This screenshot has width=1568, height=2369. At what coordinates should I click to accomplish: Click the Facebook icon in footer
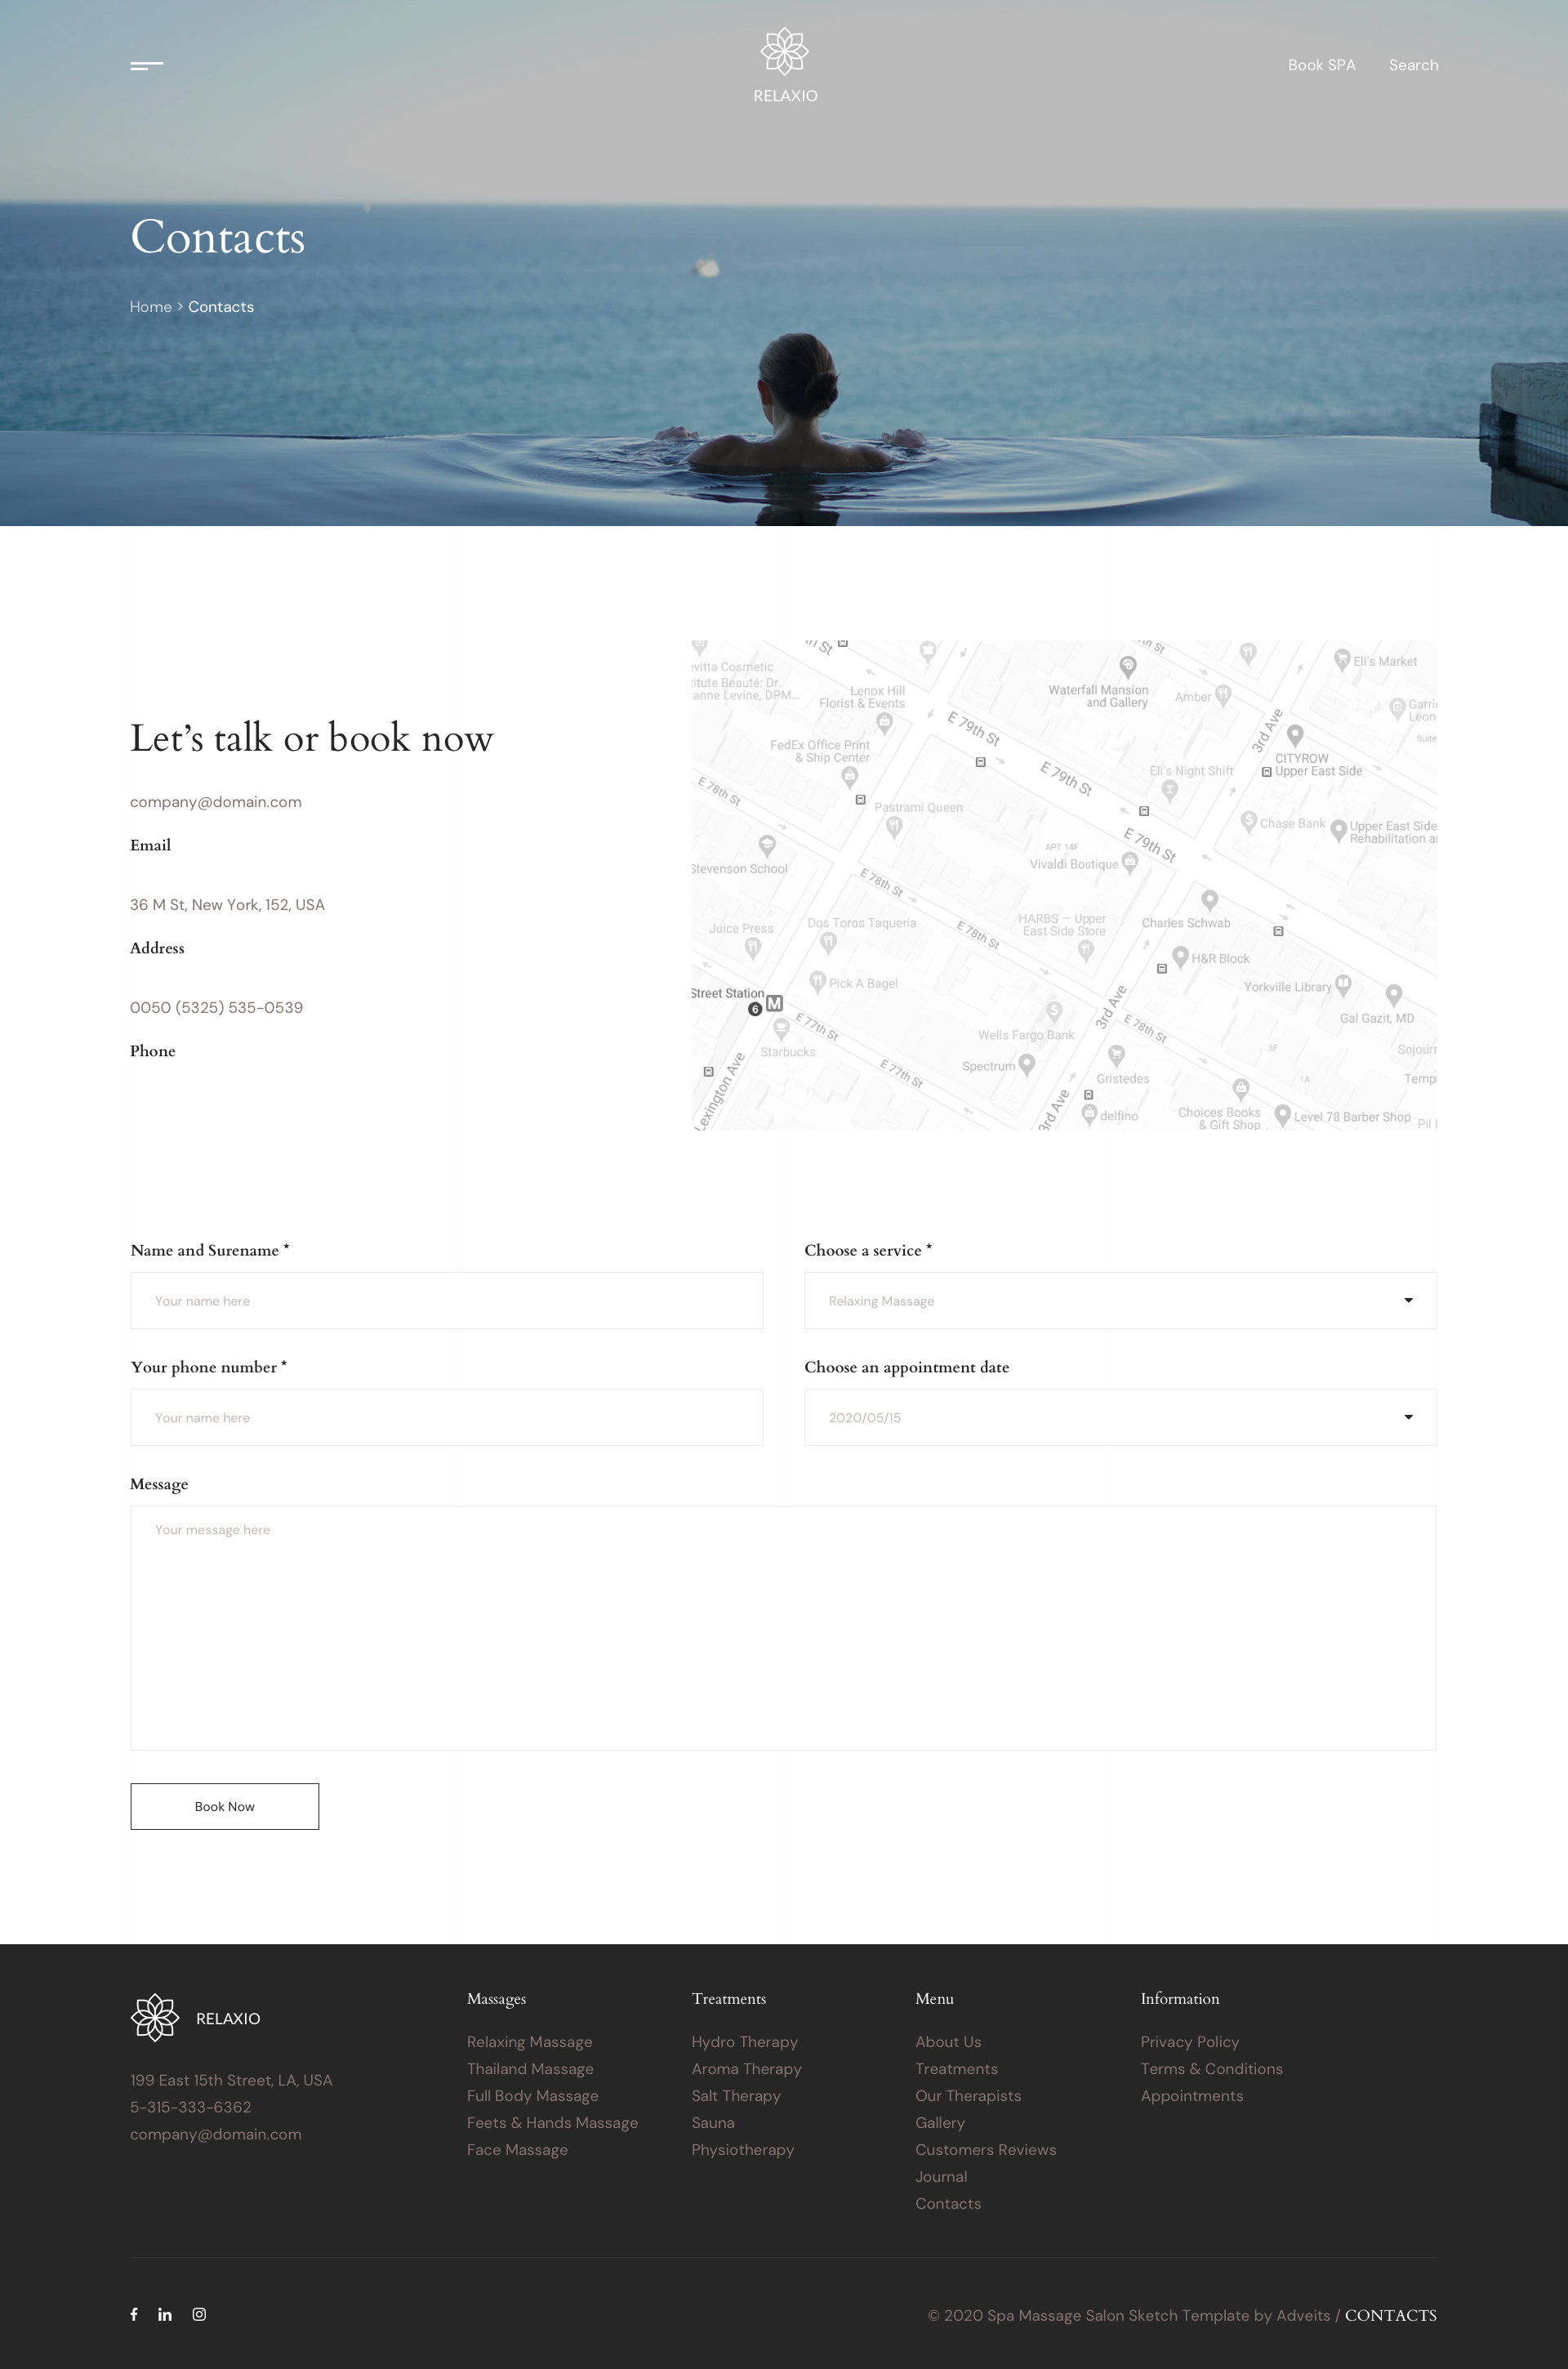(x=134, y=2314)
